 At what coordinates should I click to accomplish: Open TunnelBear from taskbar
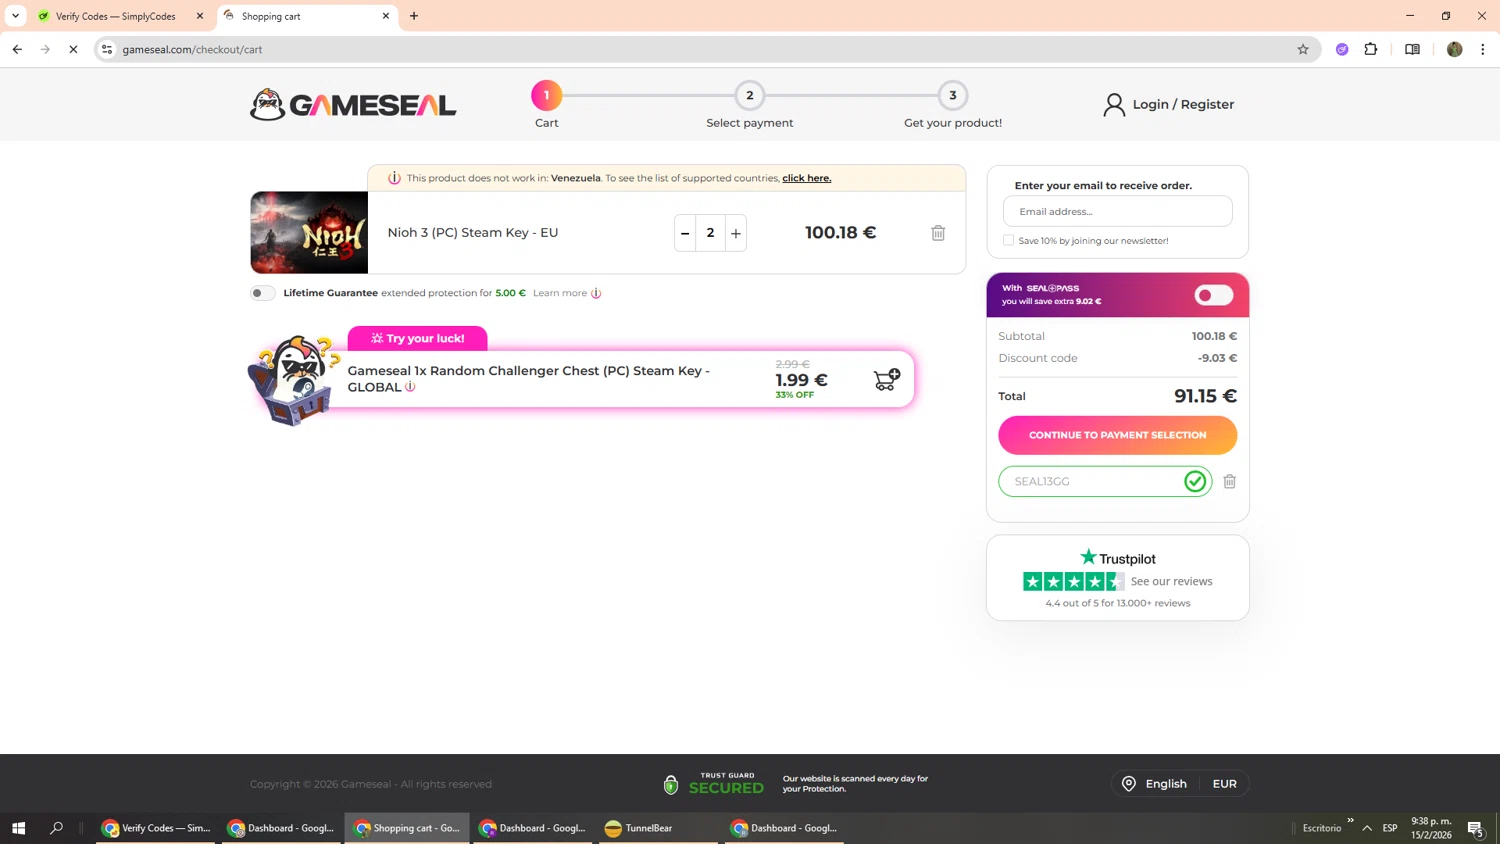click(660, 828)
